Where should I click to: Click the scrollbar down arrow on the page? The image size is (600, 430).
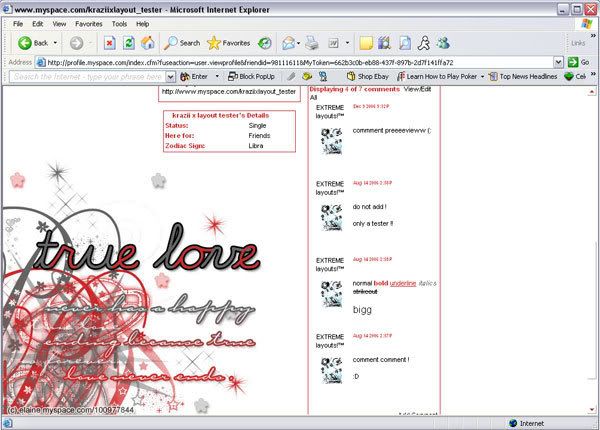coord(592,410)
